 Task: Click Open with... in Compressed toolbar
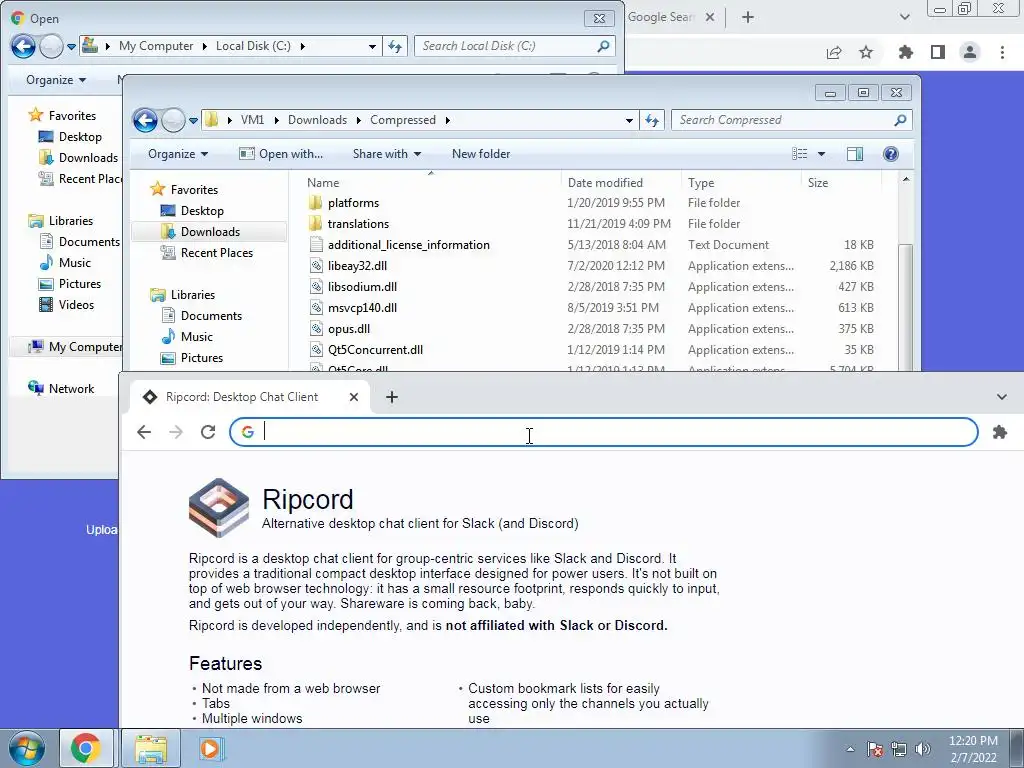click(281, 154)
